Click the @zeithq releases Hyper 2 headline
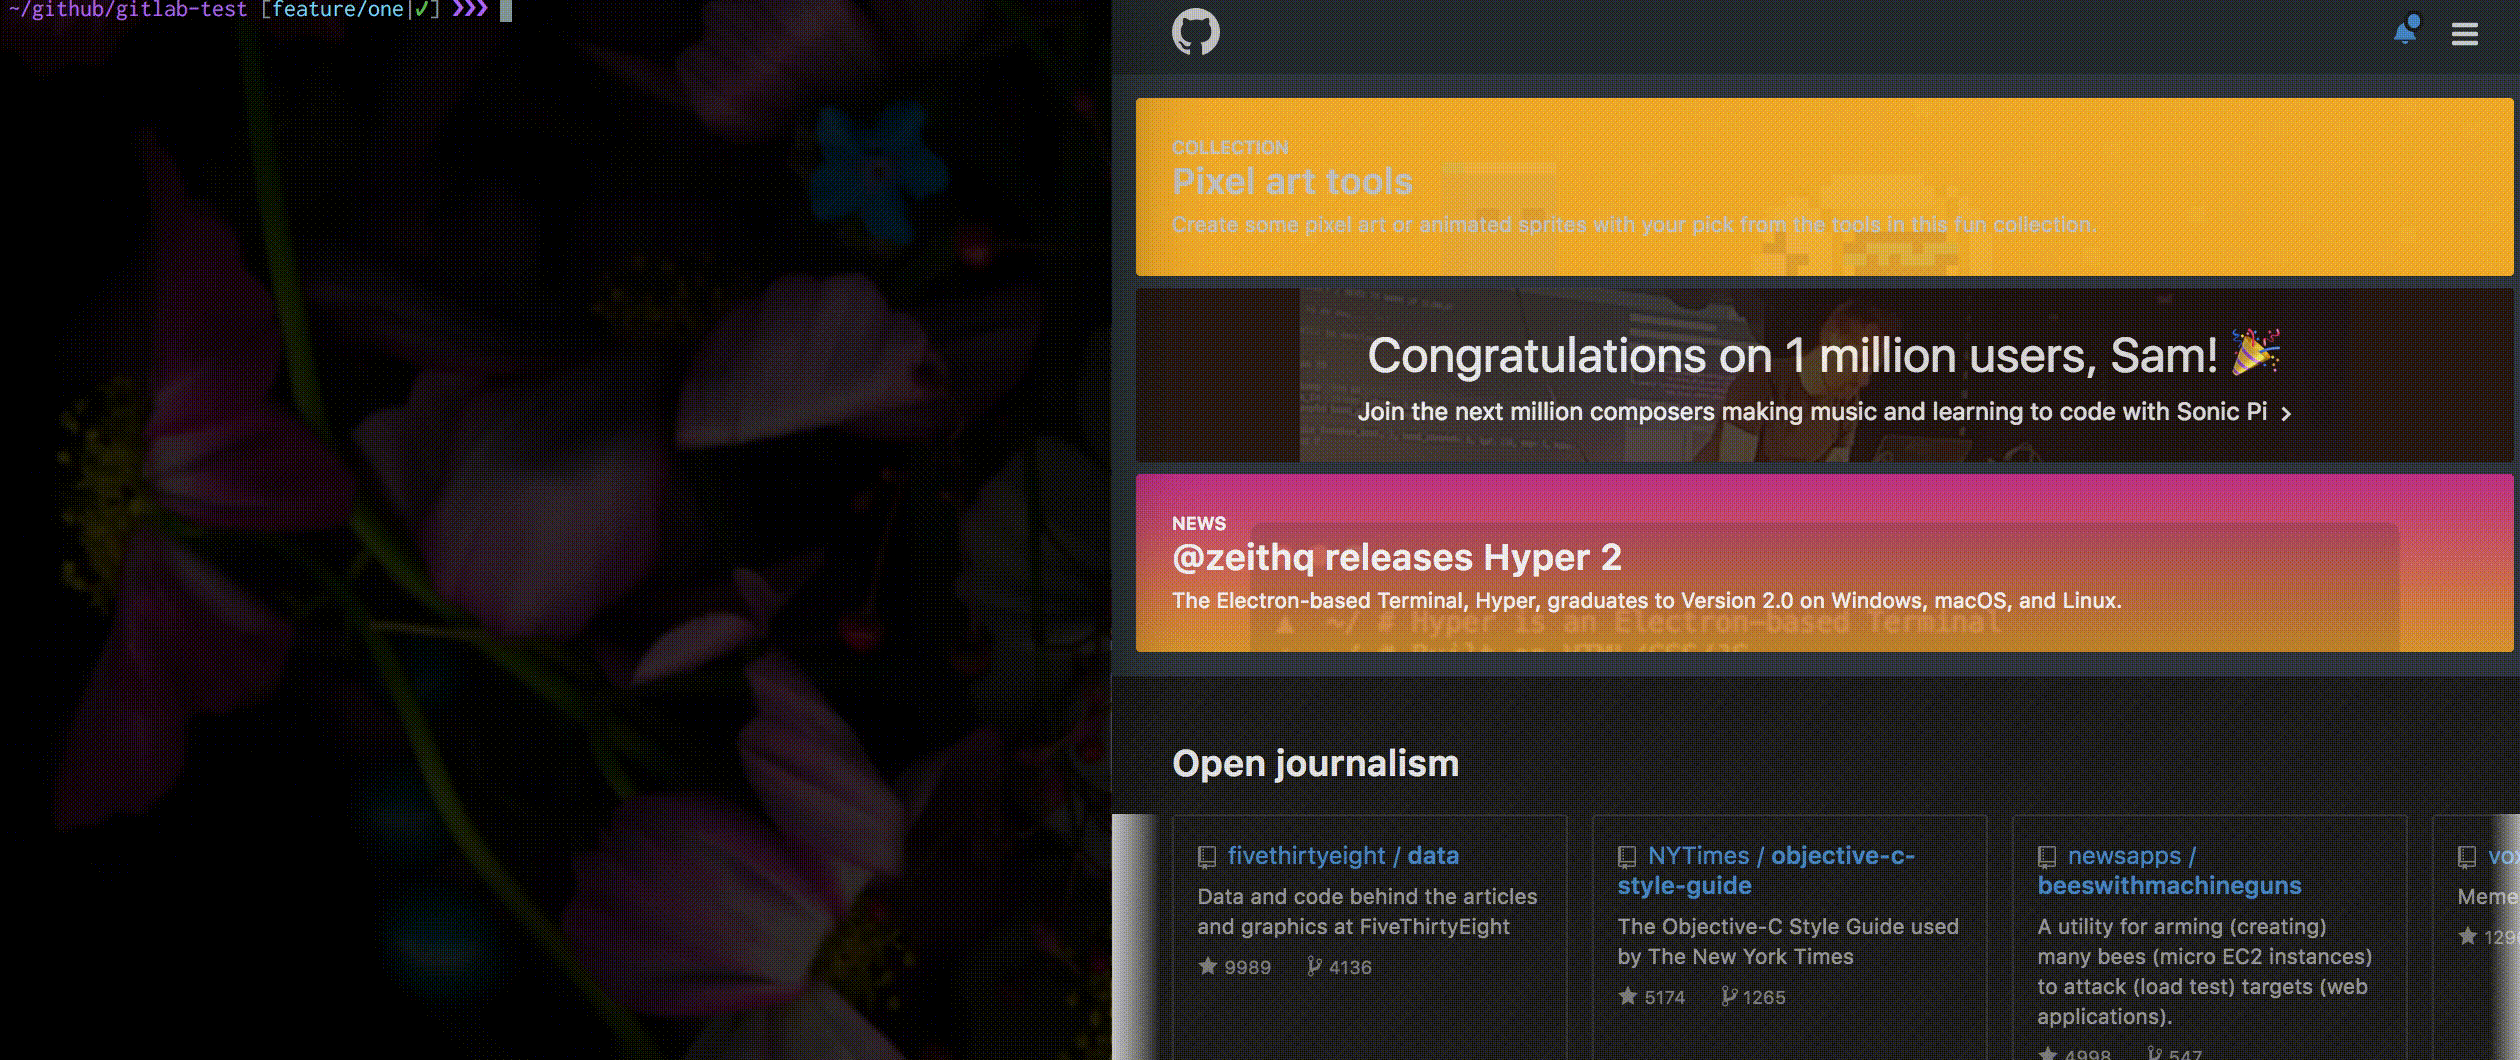Screen dimensions: 2520x1060 point(1400,557)
